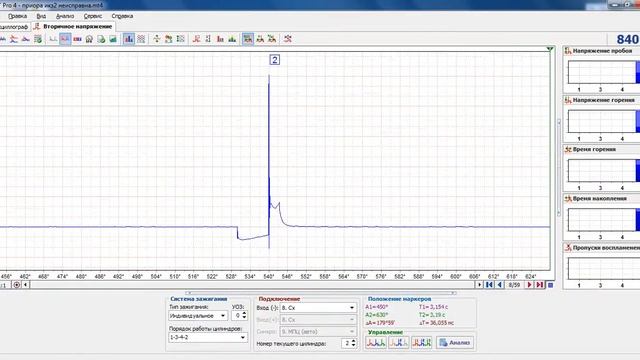
Task: Open the disabled Вход (+) dropdown
Action: pos(318,320)
